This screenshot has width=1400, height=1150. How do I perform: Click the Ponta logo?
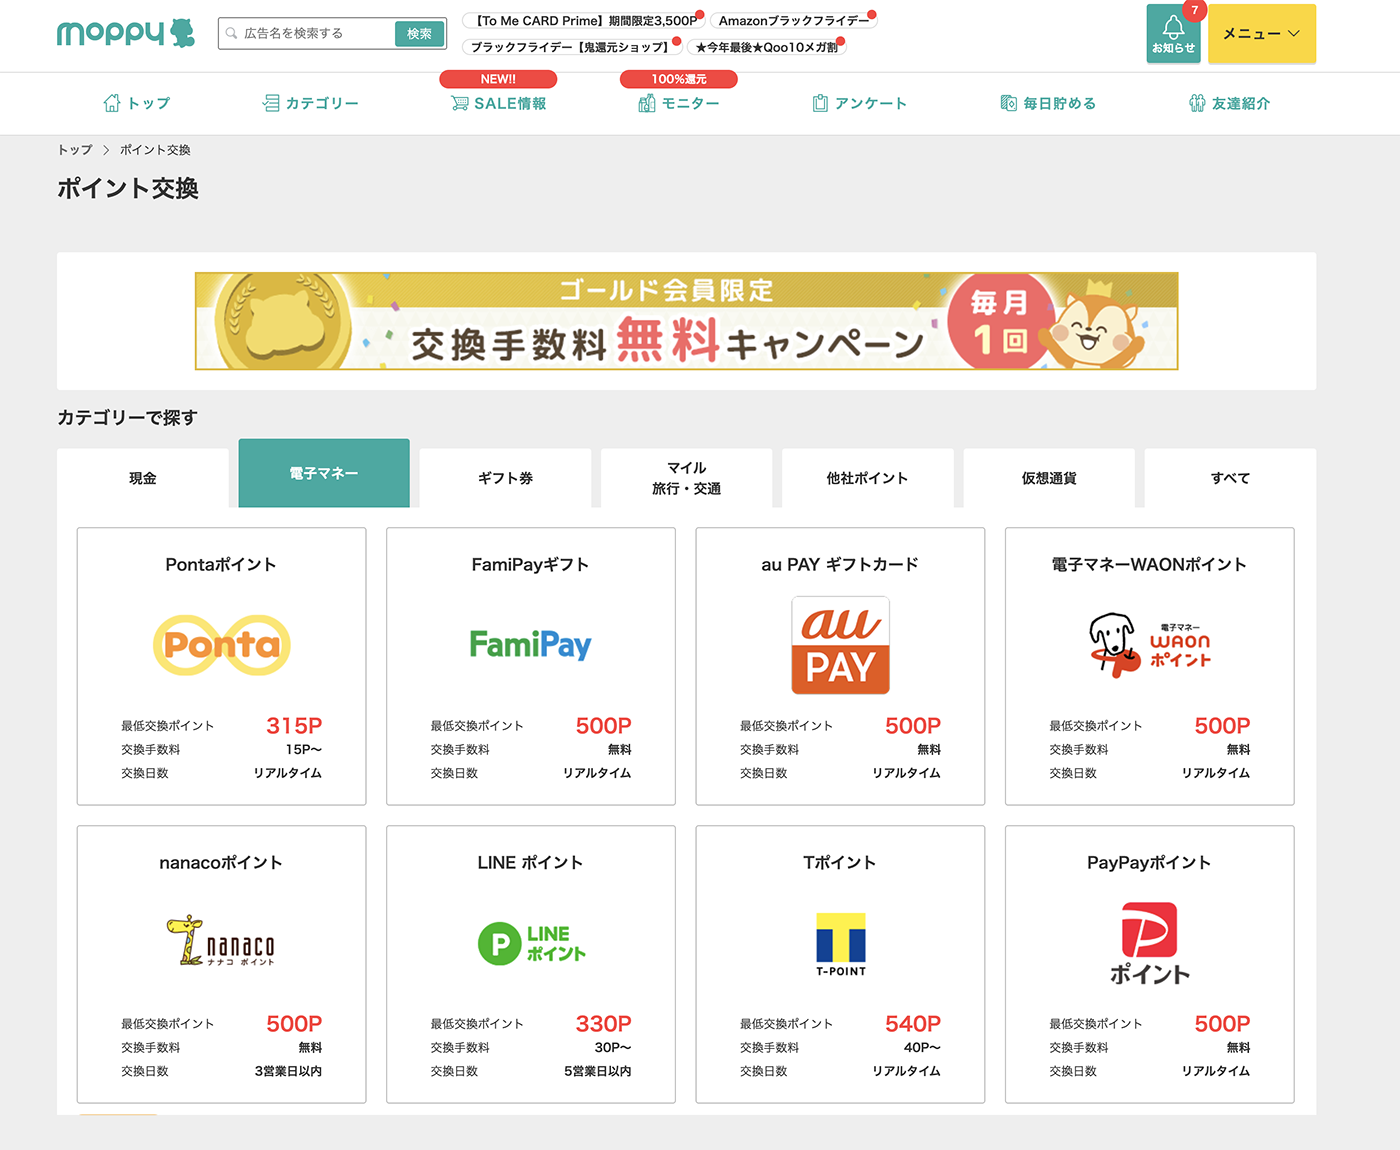(222, 645)
